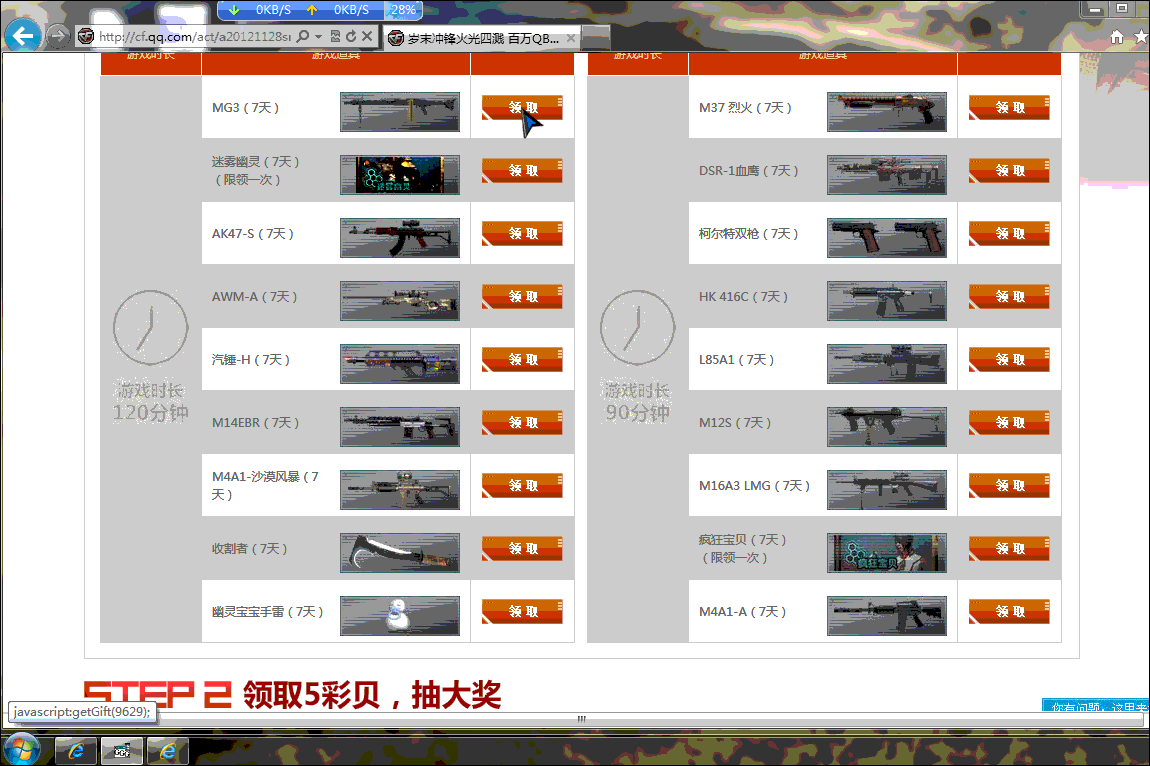Open the address bar dropdown arrow
Image resolution: width=1150 pixels, height=766 pixels.
pyautogui.click(x=318, y=36)
